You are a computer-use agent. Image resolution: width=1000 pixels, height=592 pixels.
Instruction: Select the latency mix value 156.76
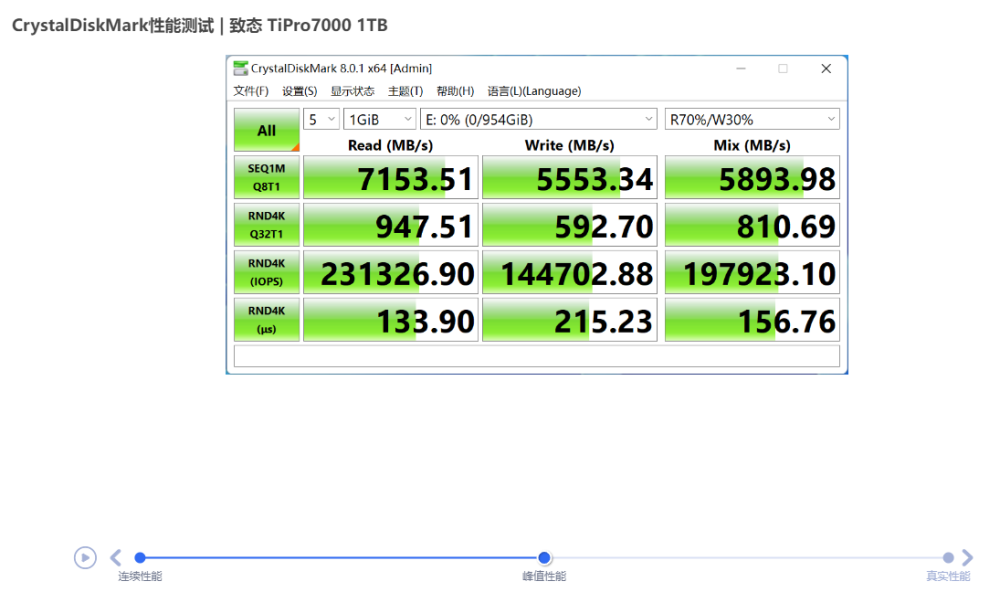click(752, 320)
